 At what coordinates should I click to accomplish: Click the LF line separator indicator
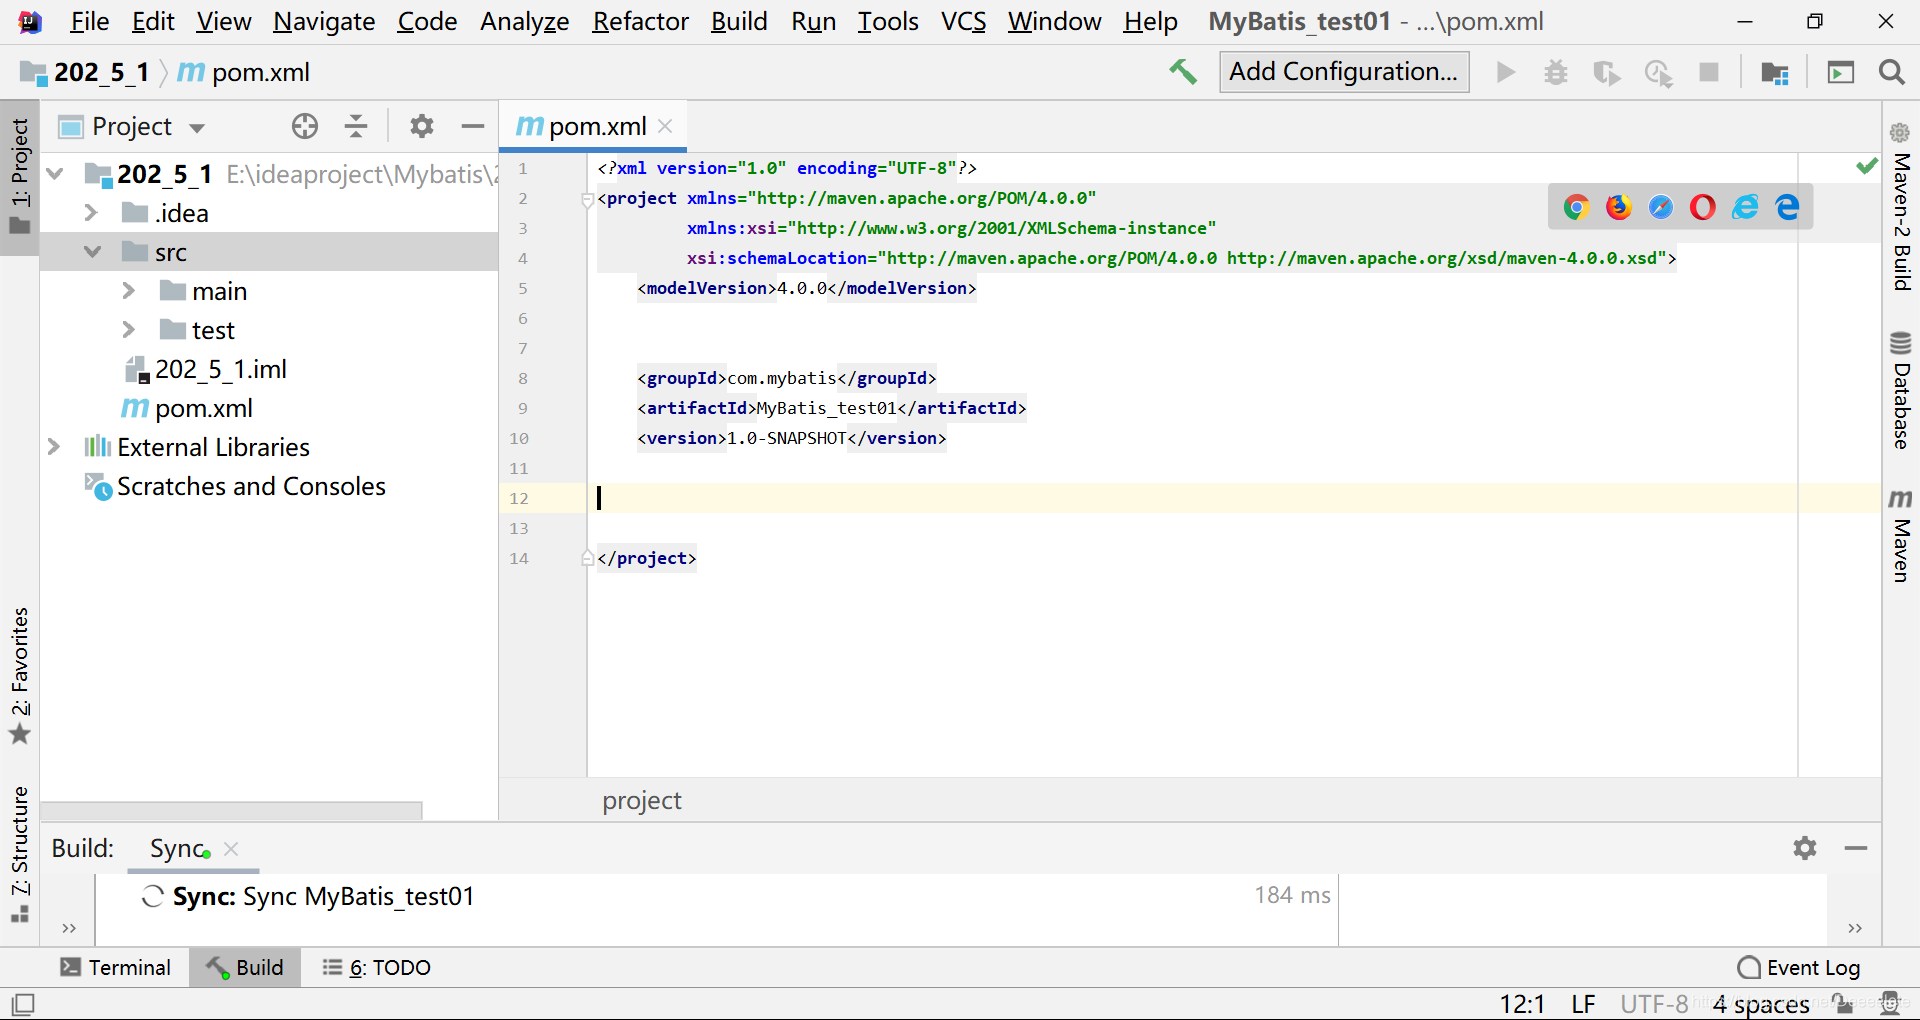1583,1004
